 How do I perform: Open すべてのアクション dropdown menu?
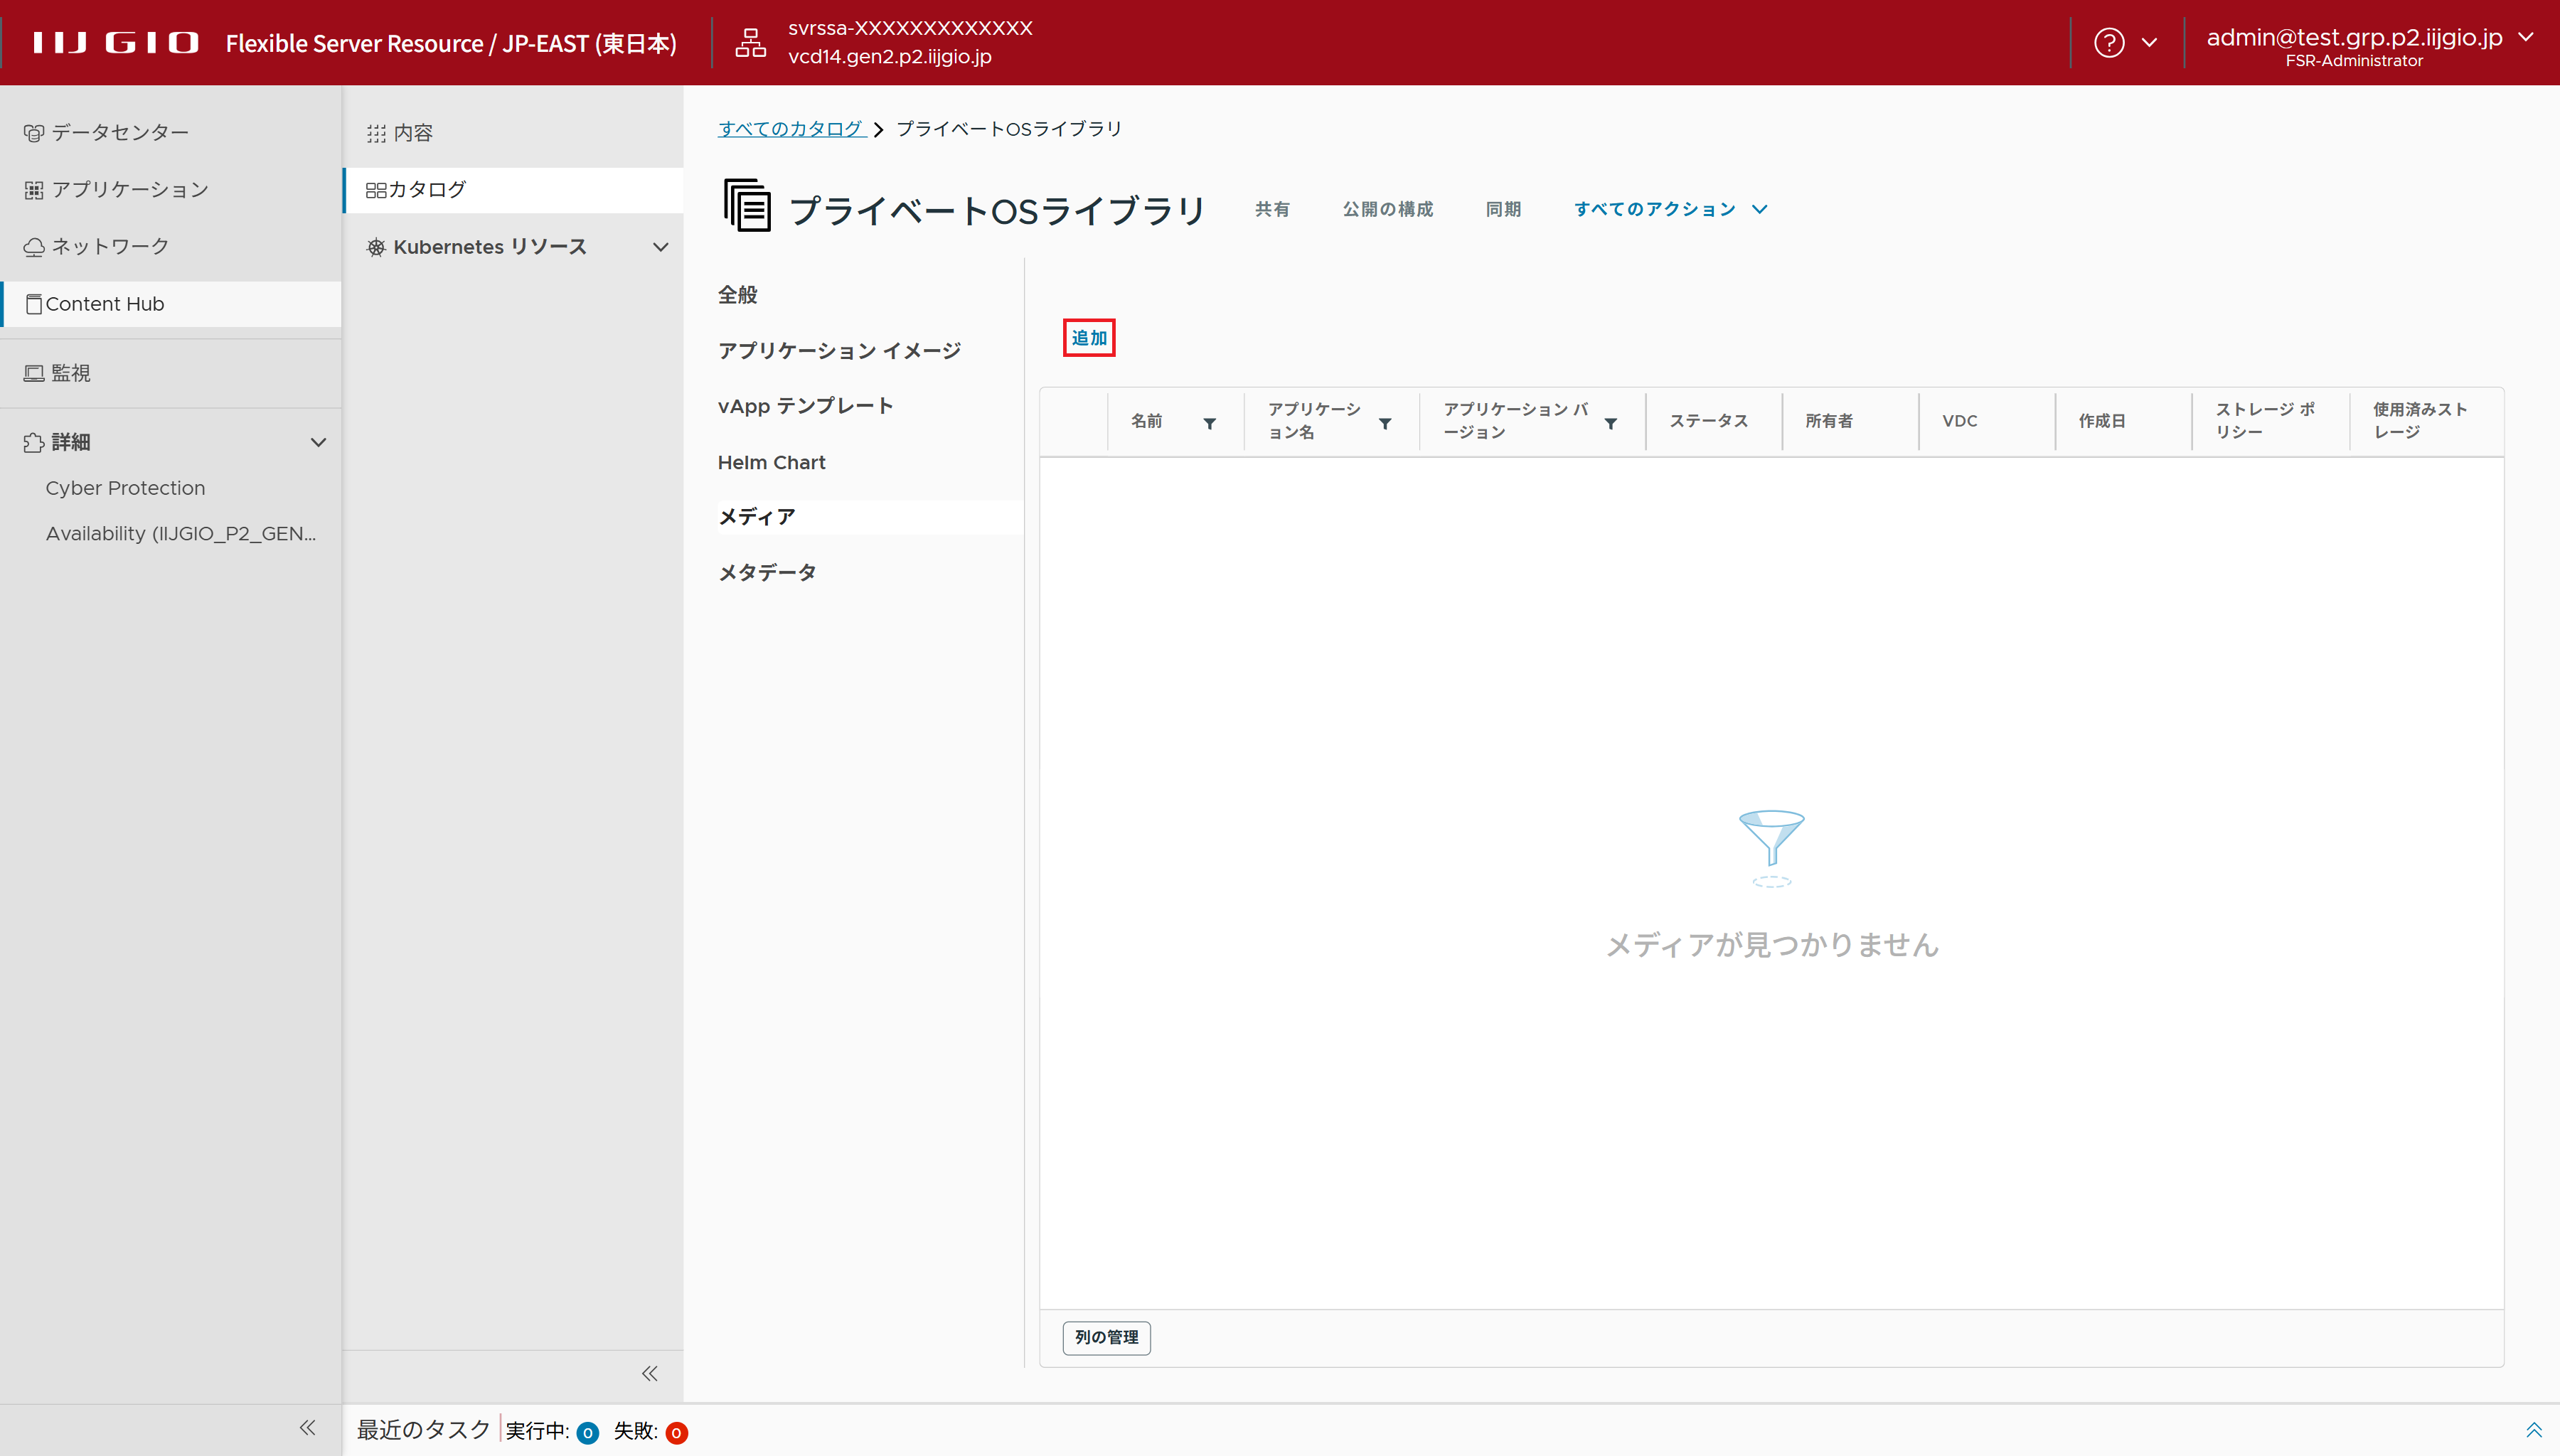click(1670, 209)
